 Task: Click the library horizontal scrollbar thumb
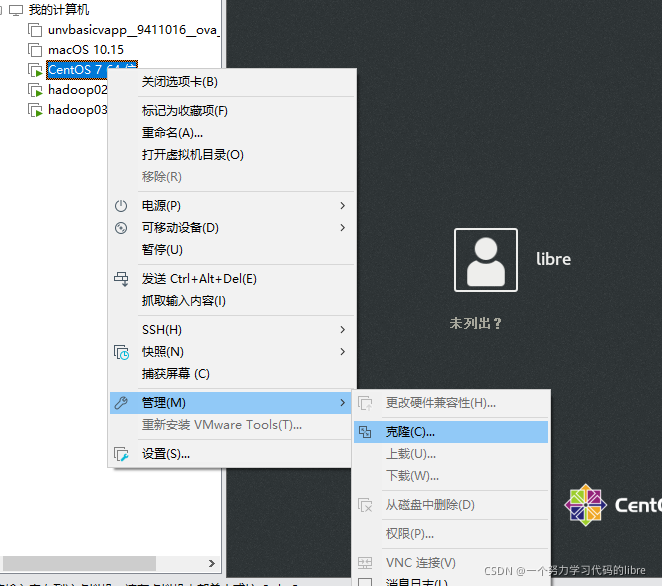pos(79,563)
